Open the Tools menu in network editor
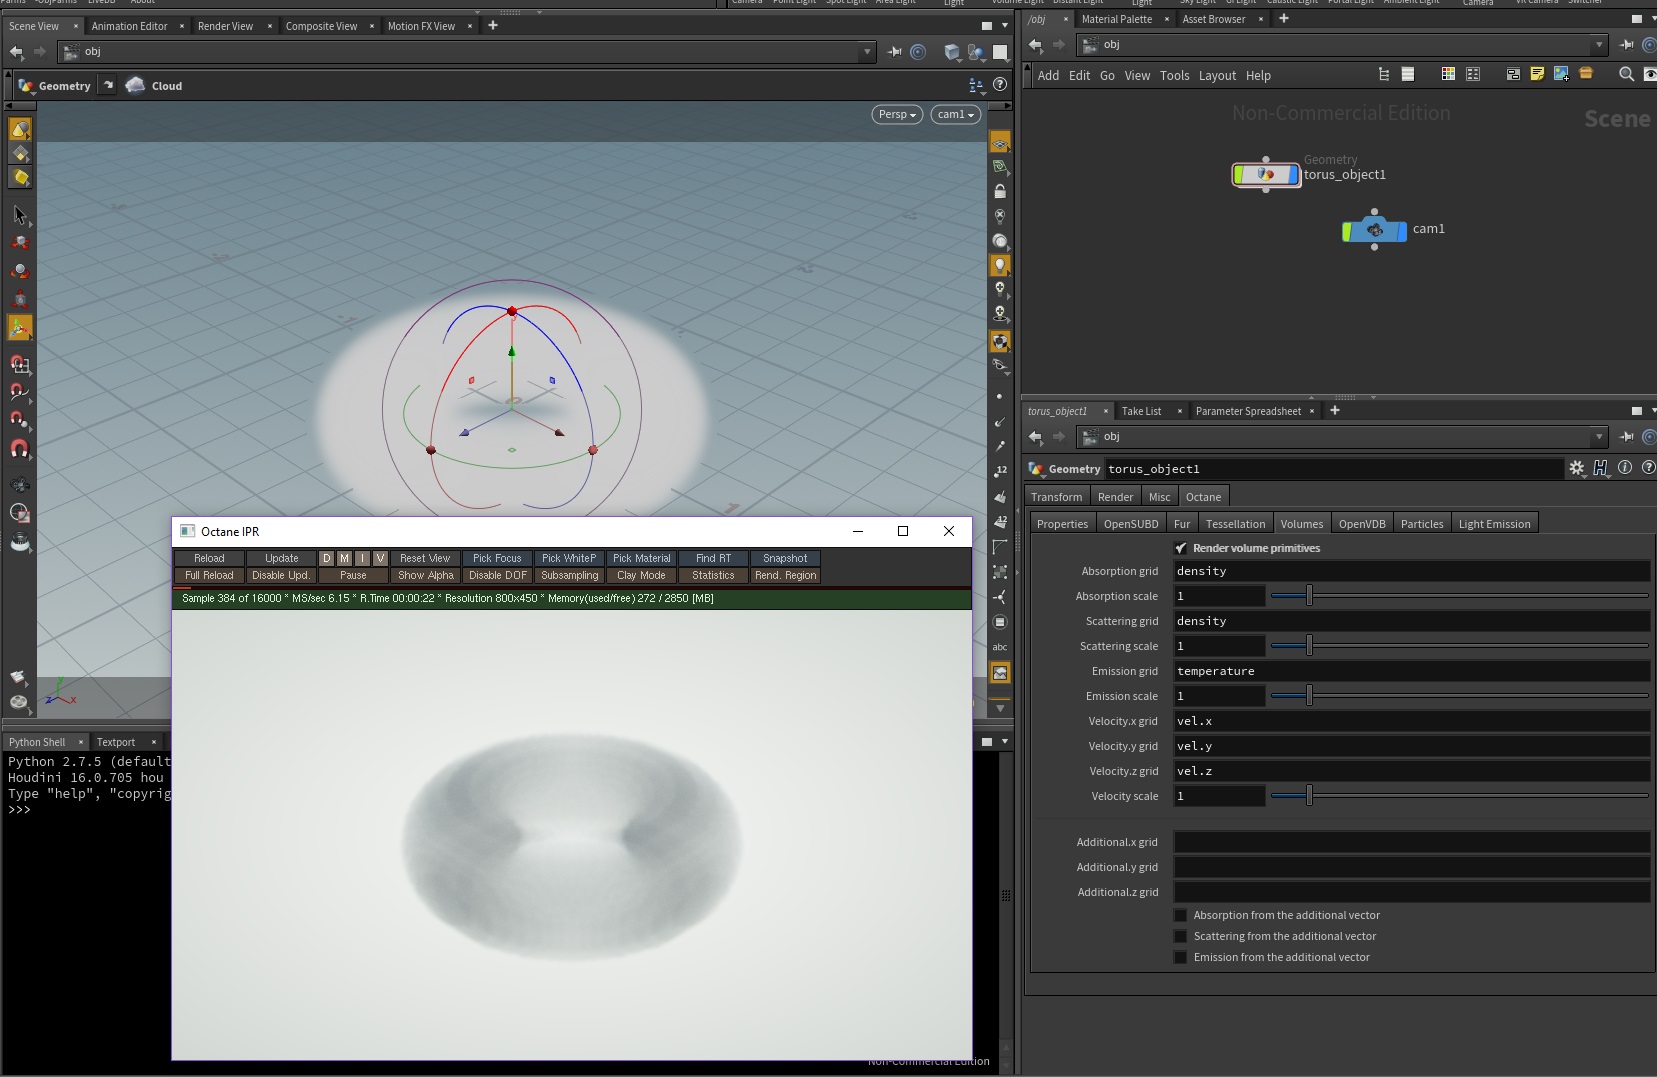Image resolution: width=1657 pixels, height=1077 pixels. point(1174,76)
